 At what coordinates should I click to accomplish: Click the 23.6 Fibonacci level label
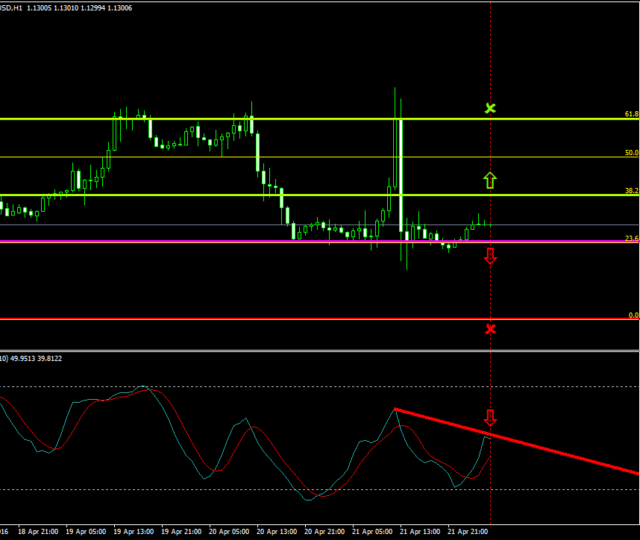(631, 238)
